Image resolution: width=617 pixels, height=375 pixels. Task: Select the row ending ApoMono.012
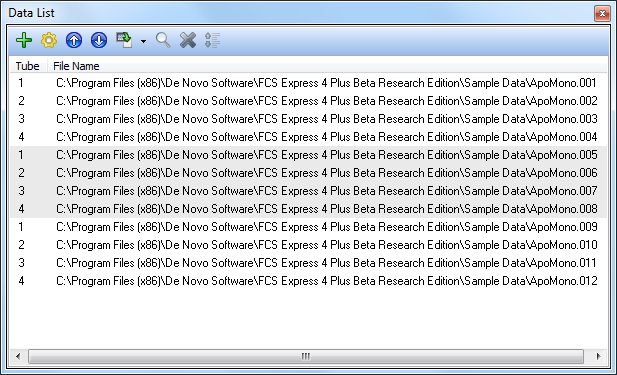coord(308,281)
